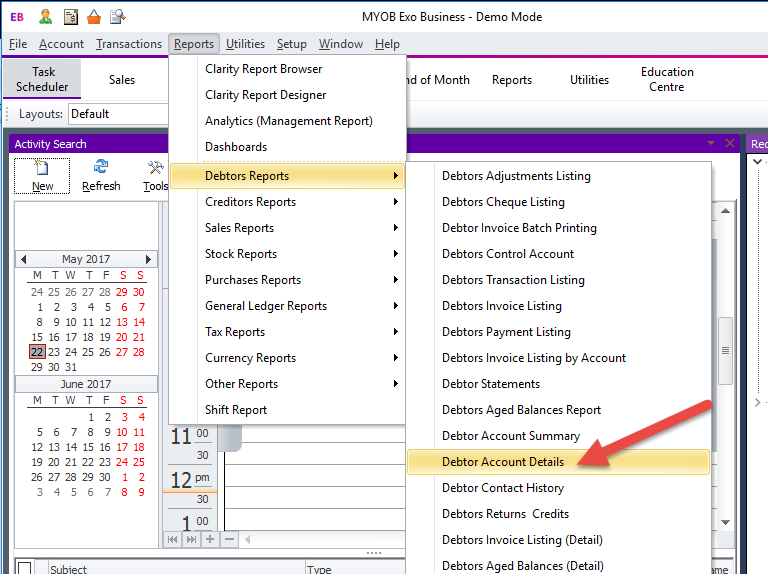Viewport: 768px width, 574px height.
Task: Jump to last record navigation button
Action: coord(192,539)
